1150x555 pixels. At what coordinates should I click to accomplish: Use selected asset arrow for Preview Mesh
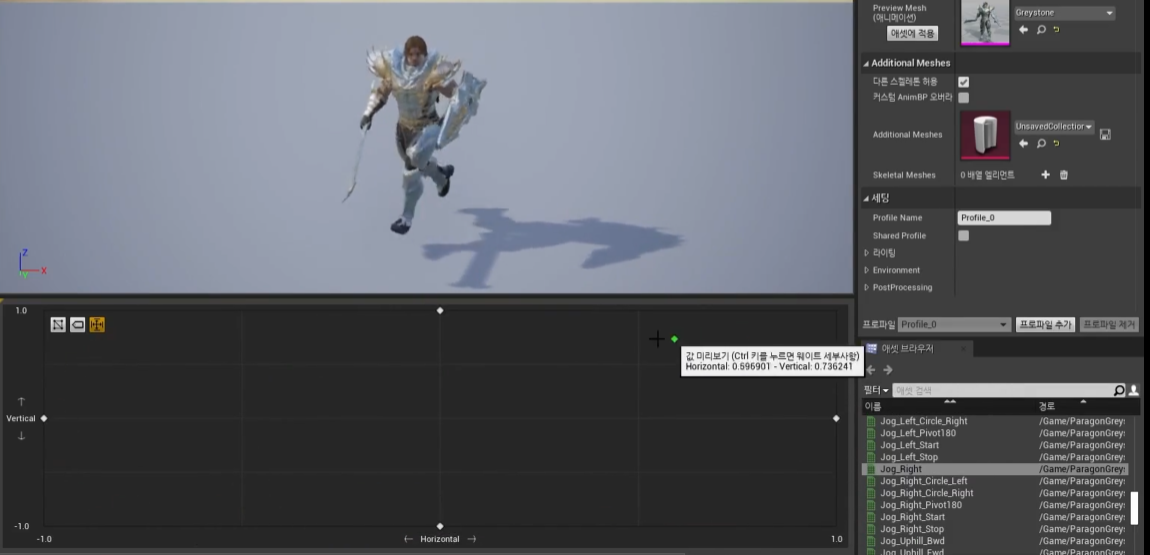1024,30
